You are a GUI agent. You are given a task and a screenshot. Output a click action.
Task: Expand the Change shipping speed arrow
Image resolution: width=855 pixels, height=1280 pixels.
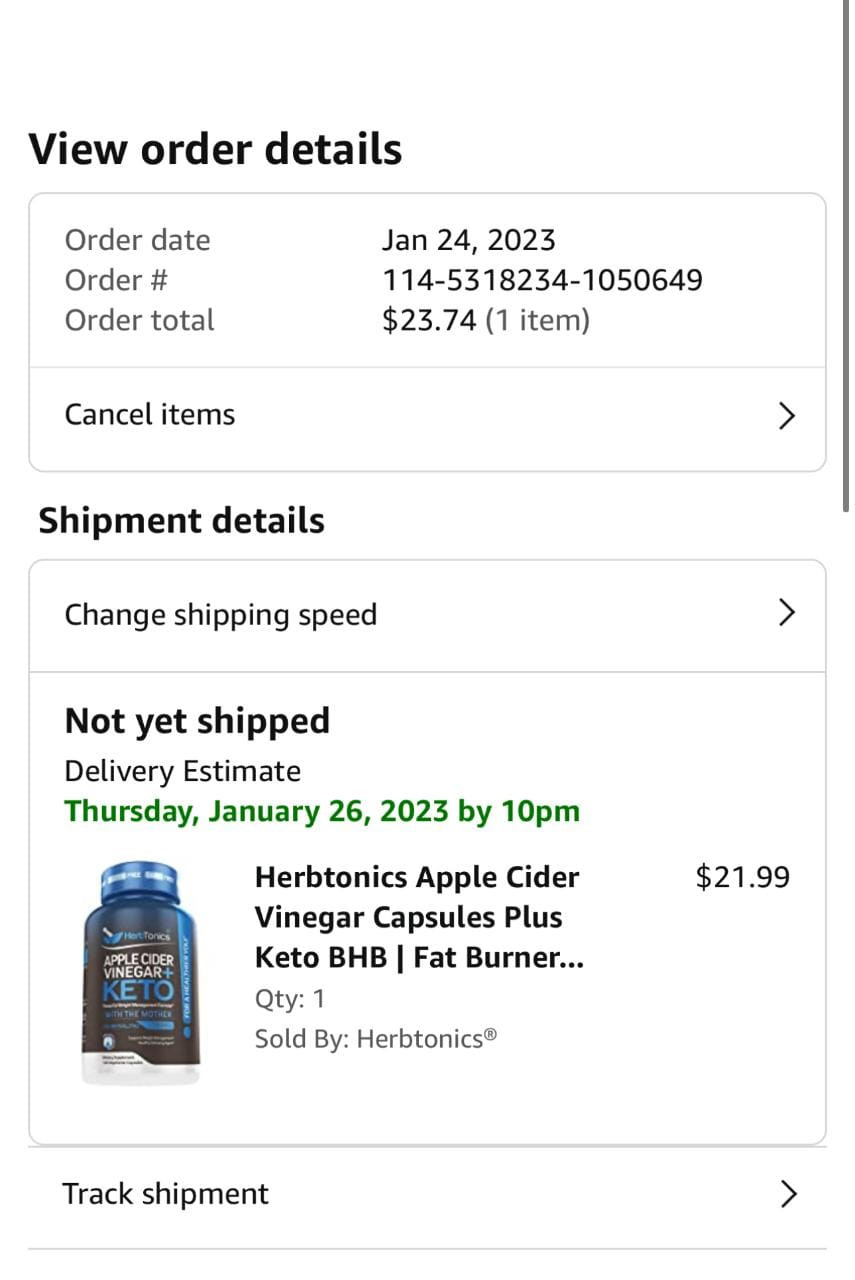click(x=787, y=613)
